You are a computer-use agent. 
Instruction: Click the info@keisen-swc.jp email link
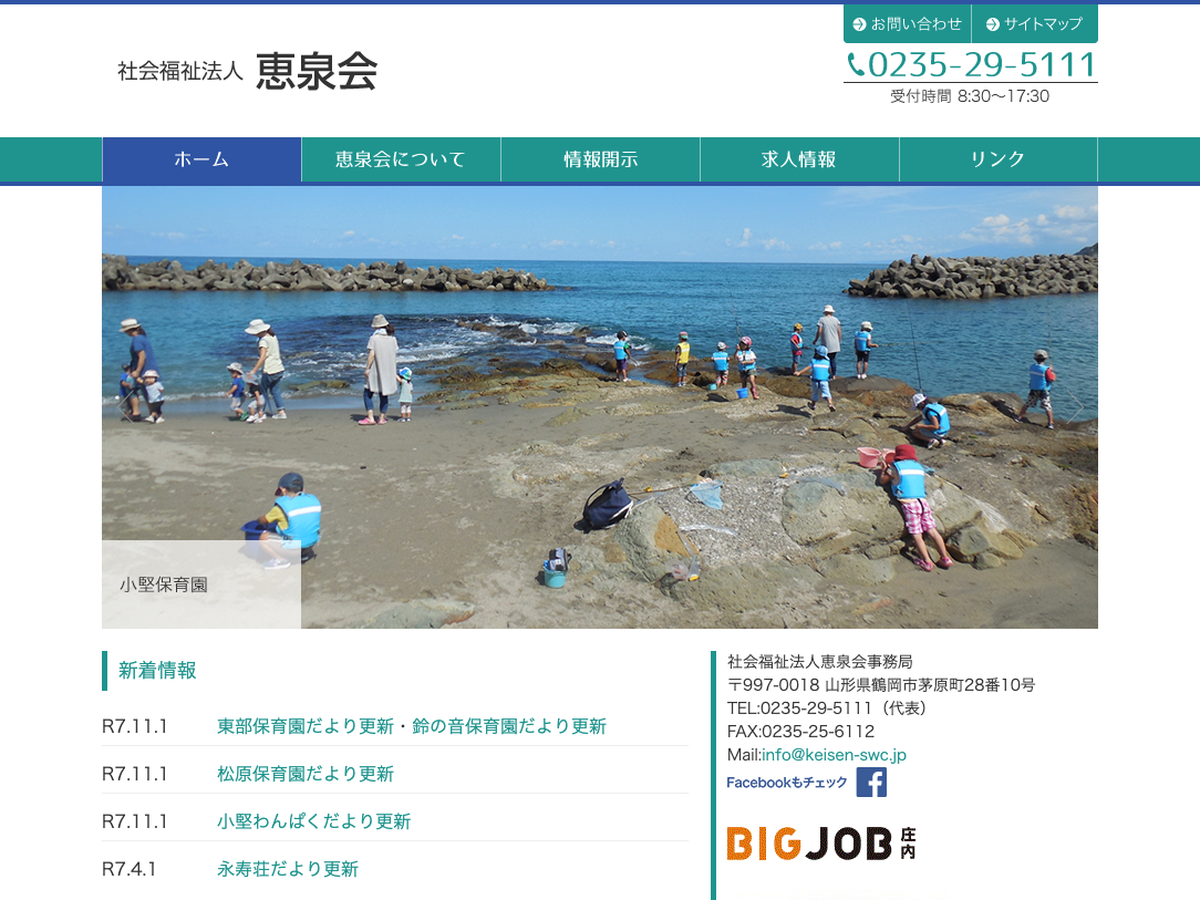point(834,755)
